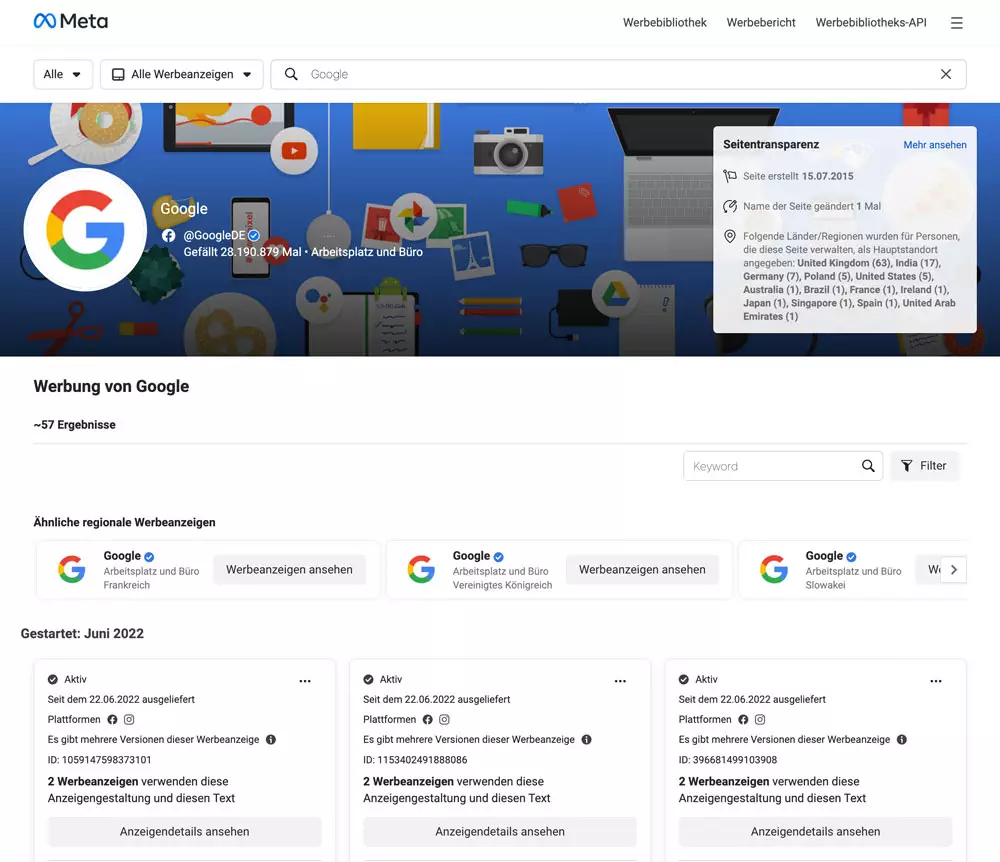This screenshot has height=862, width=1000.
Task: Click Werbeanzeigen ansehen for Vereinigtes Königreich
Action: click(642, 569)
